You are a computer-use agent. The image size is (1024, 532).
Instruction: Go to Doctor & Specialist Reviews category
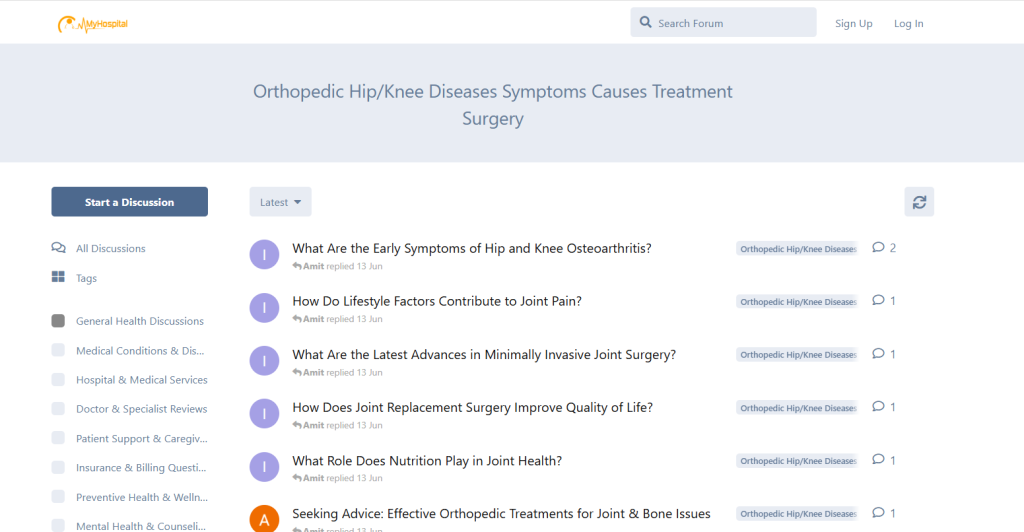point(141,409)
